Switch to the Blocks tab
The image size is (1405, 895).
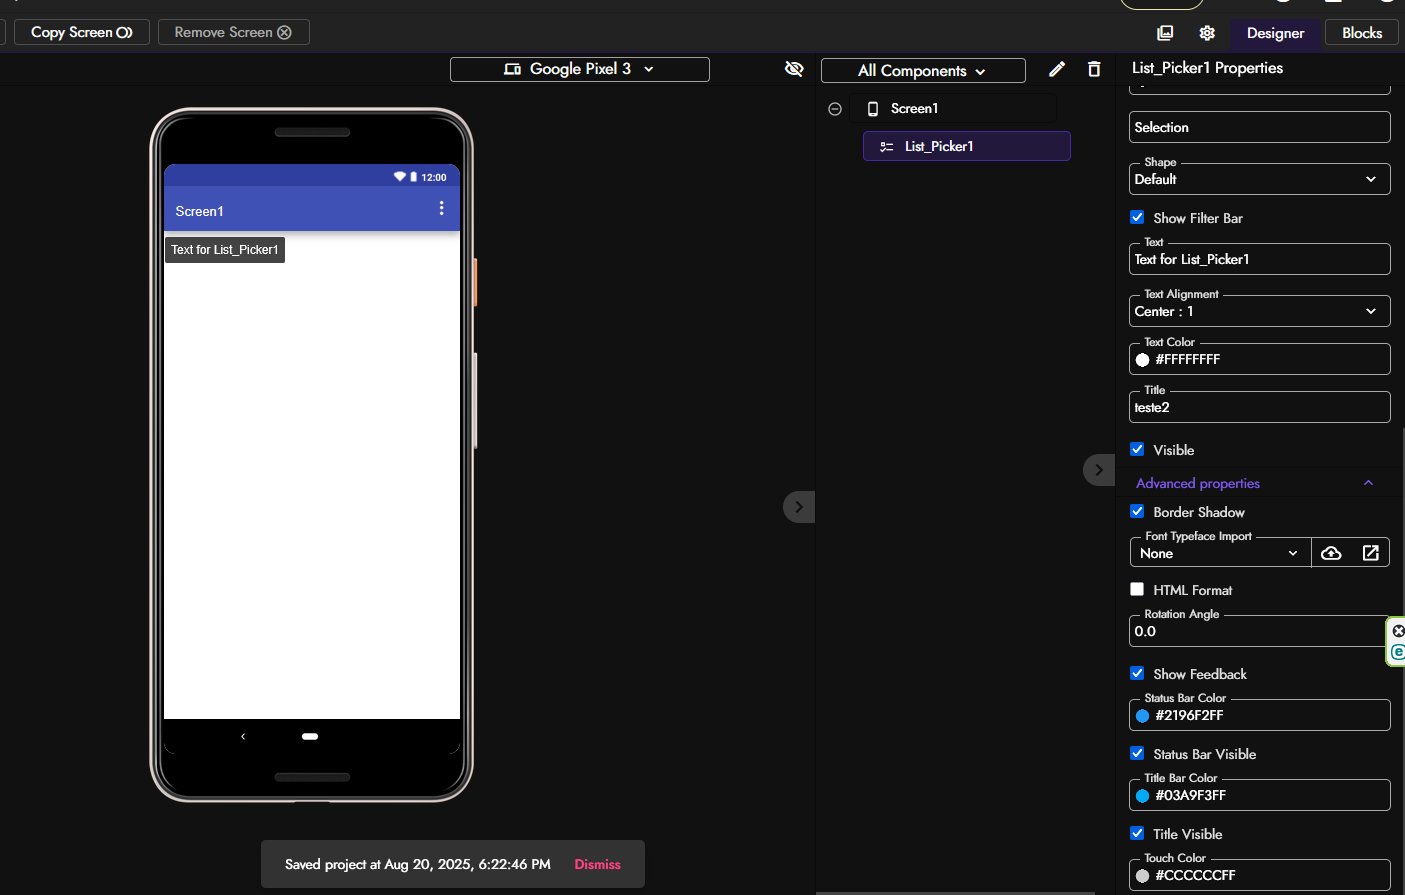(x=1361, y=33)
